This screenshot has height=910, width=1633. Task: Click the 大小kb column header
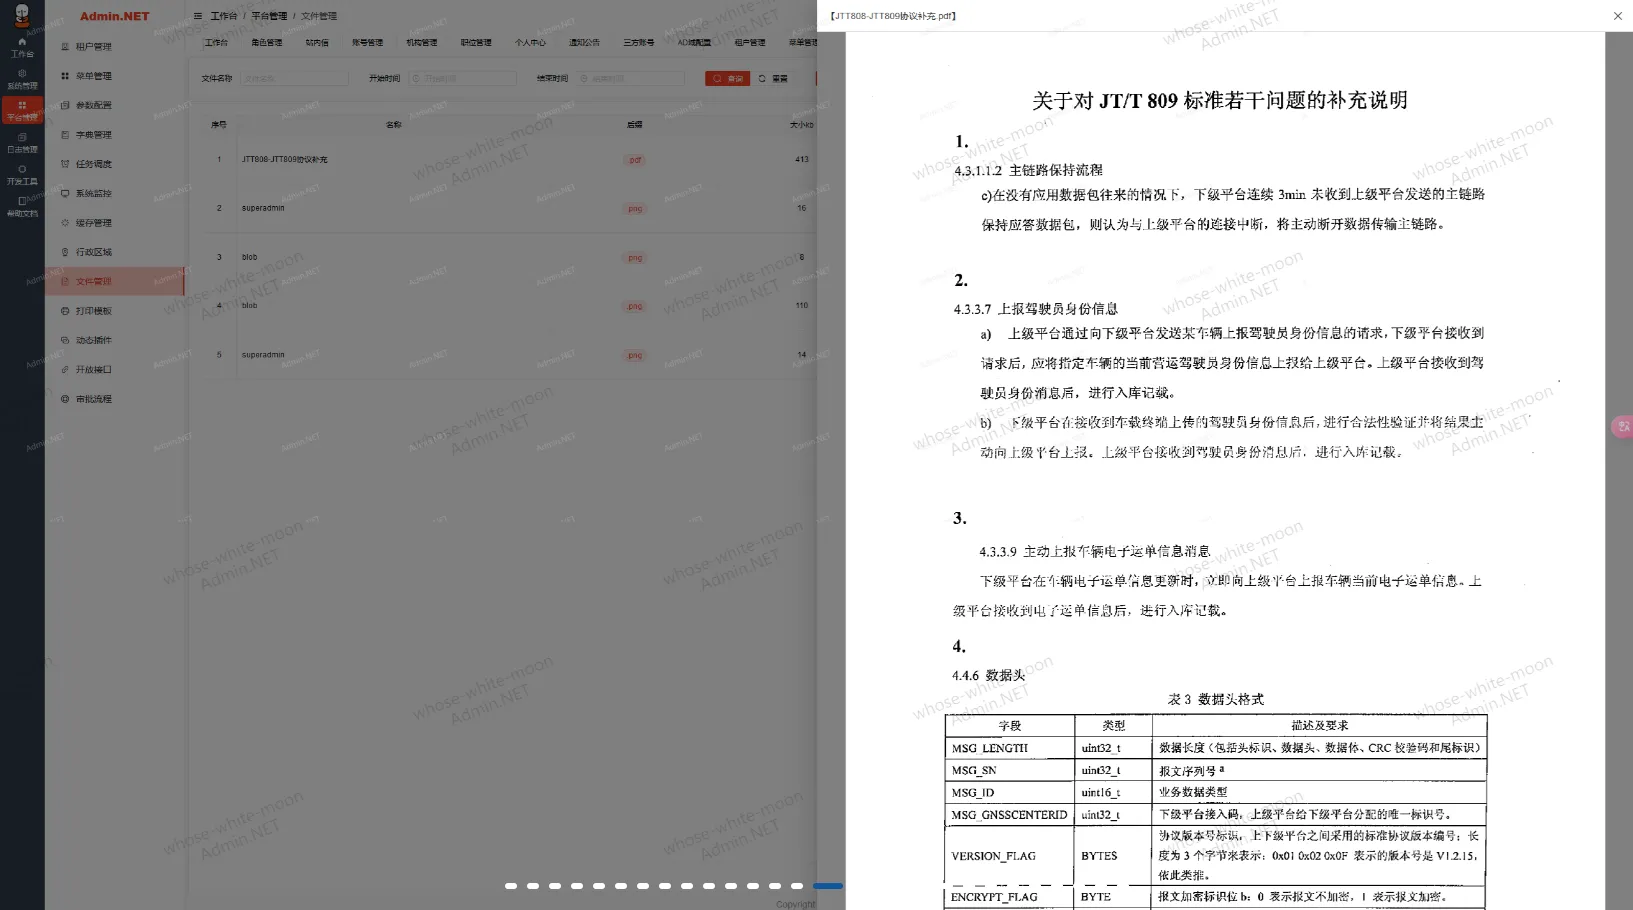(x=802, y=125)
